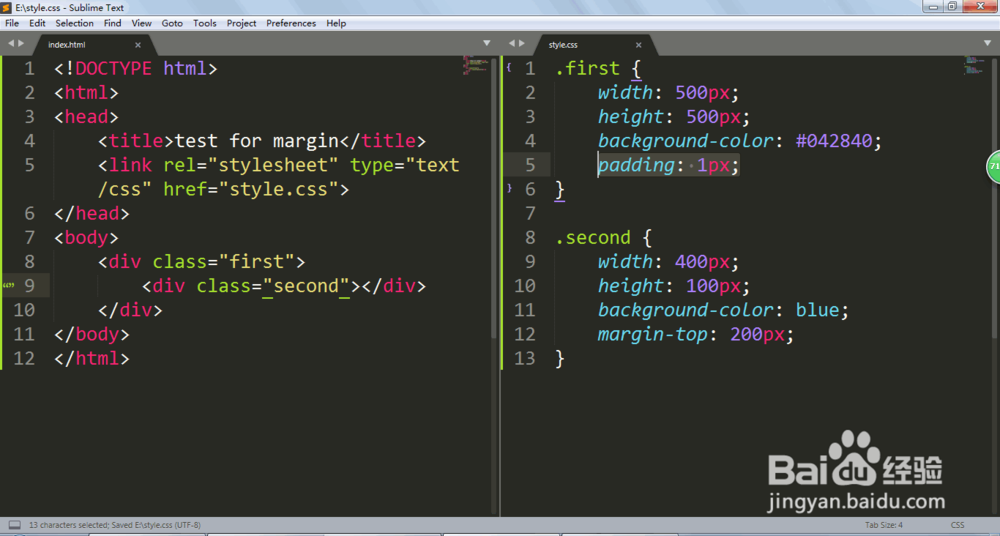Open the Selection menu
Image resolution: width=1000 pixels, height=536 pixels.
pyautogui.click(x=74, y=23)
